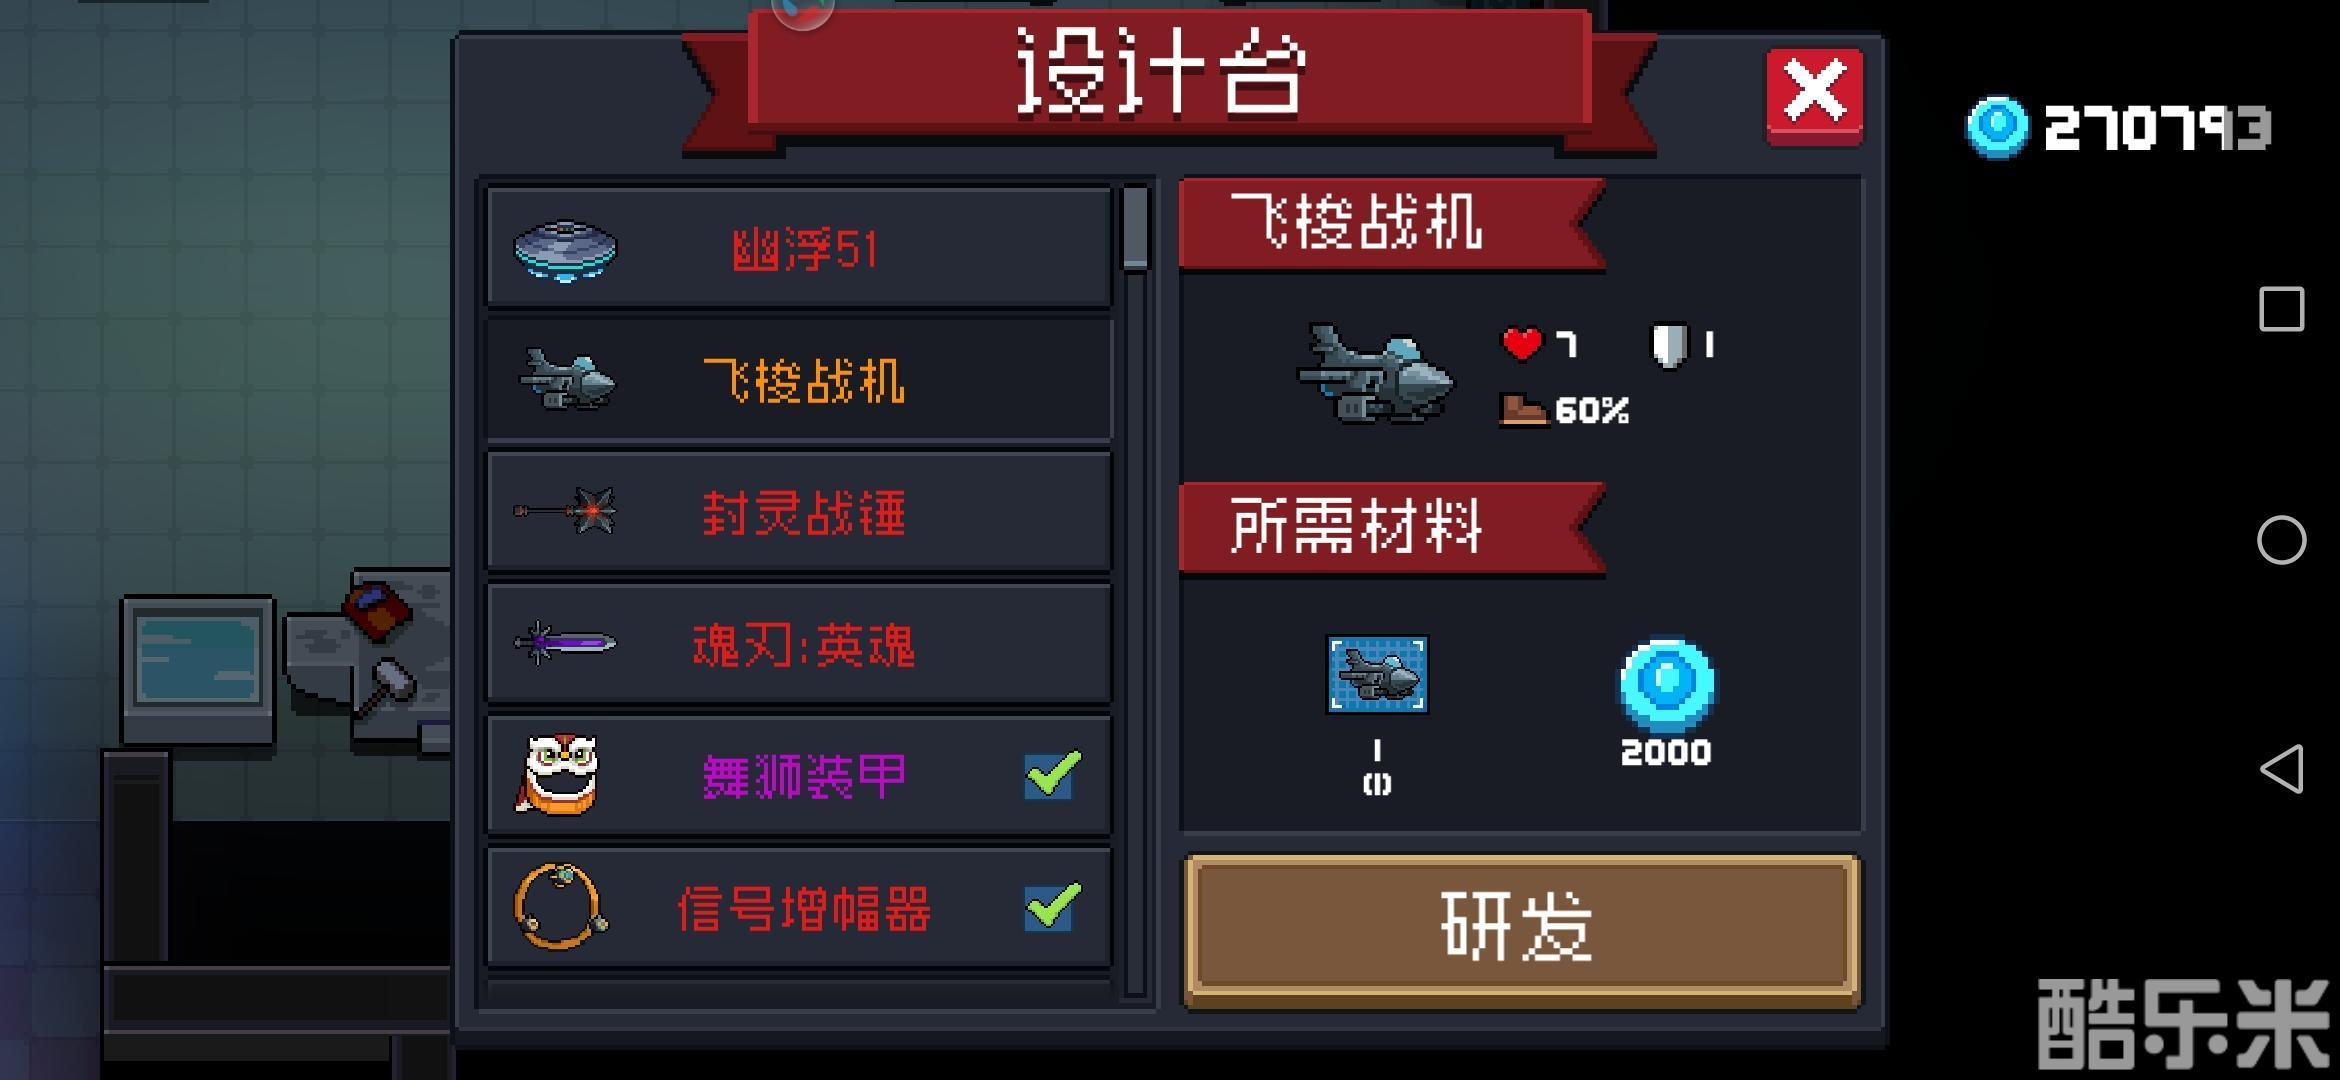
Task: Tap the Android back triangle button
Action: [2282, 769]
